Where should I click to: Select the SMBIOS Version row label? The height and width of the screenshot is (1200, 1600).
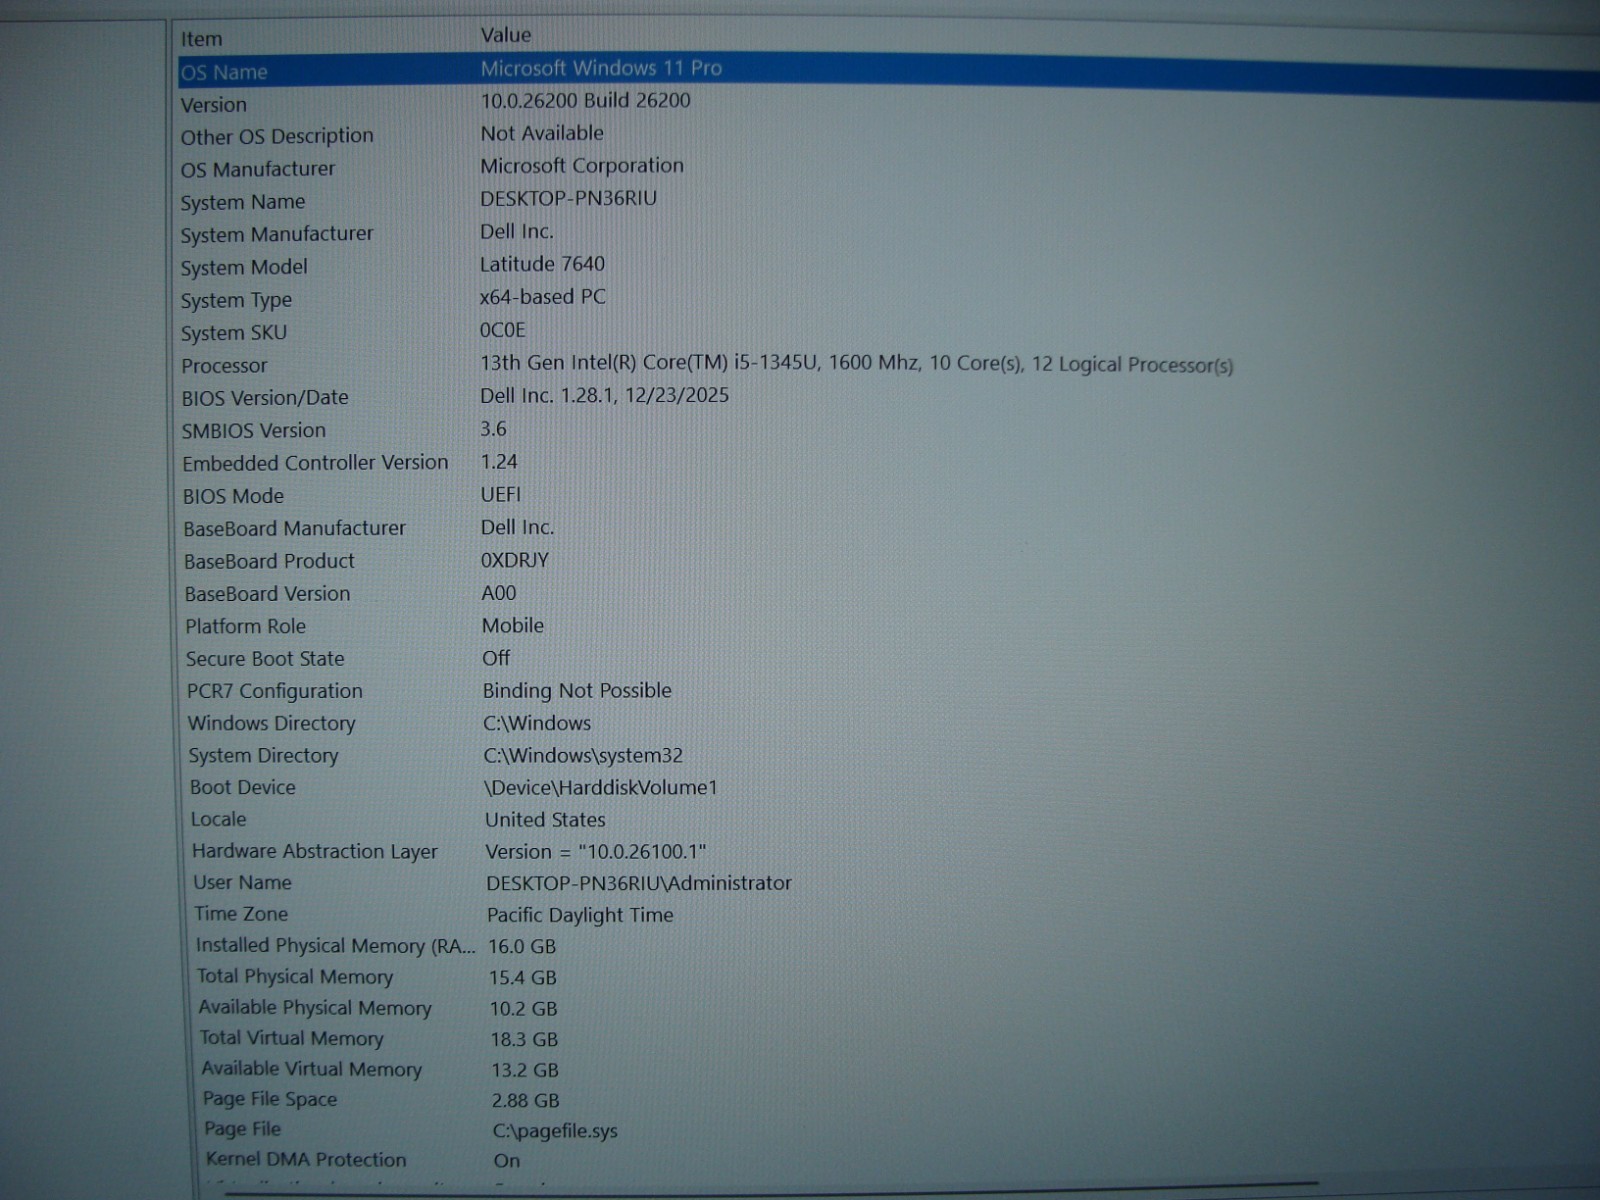click(x=254, y=431)
